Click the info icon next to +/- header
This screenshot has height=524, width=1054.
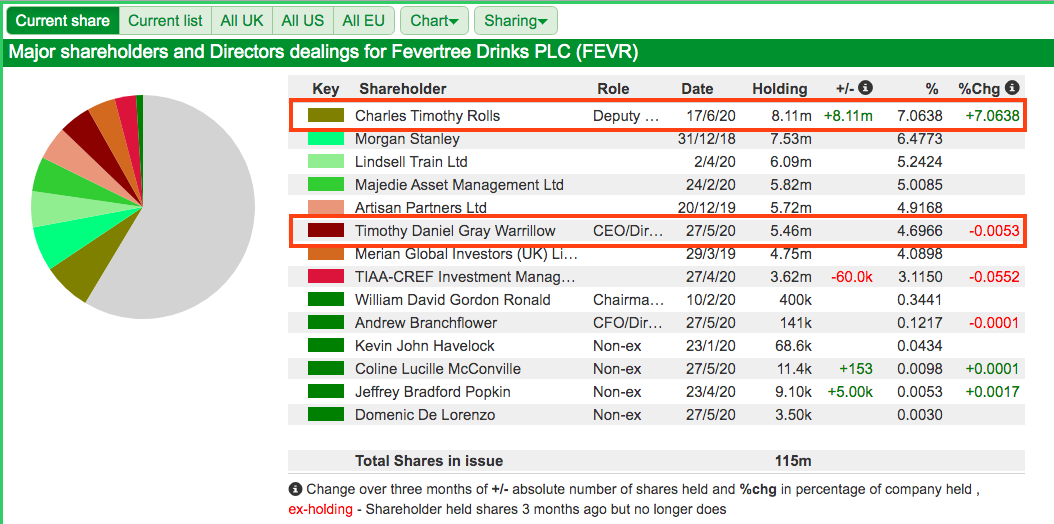pyautogui.click(x=866, y=87)
